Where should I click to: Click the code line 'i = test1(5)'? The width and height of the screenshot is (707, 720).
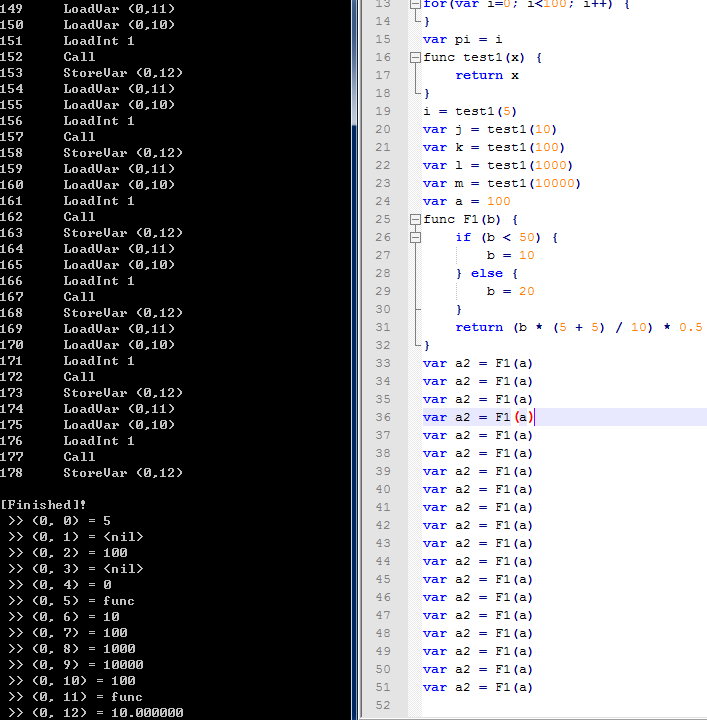[470, 111]
